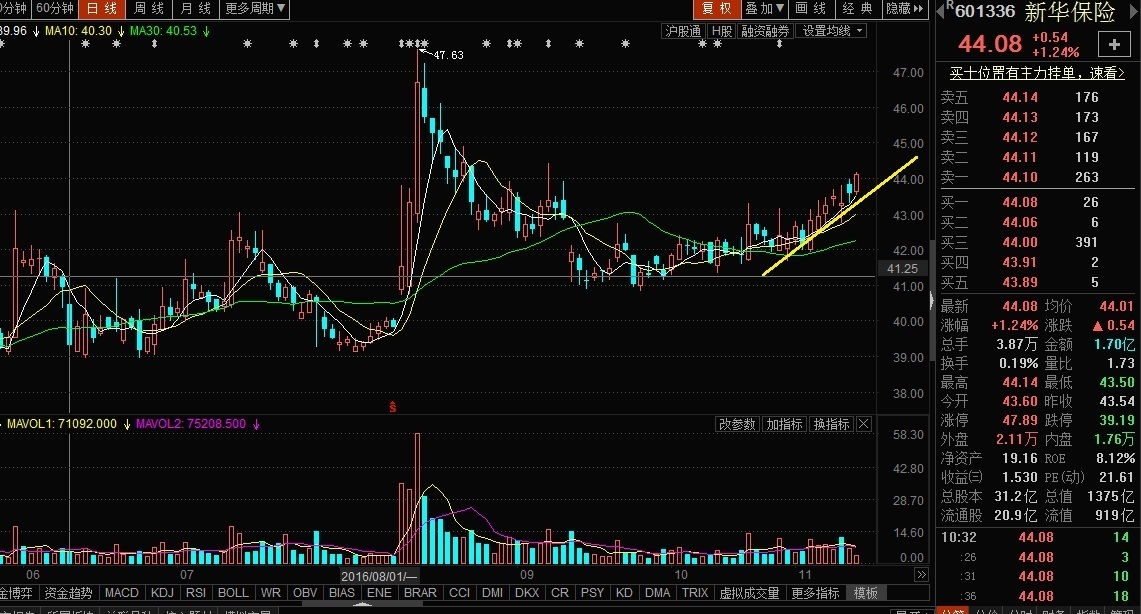Click the stock name 新华保险
The width and height of the screenshot is (1141, 614).
click(x=1070, y=11)
